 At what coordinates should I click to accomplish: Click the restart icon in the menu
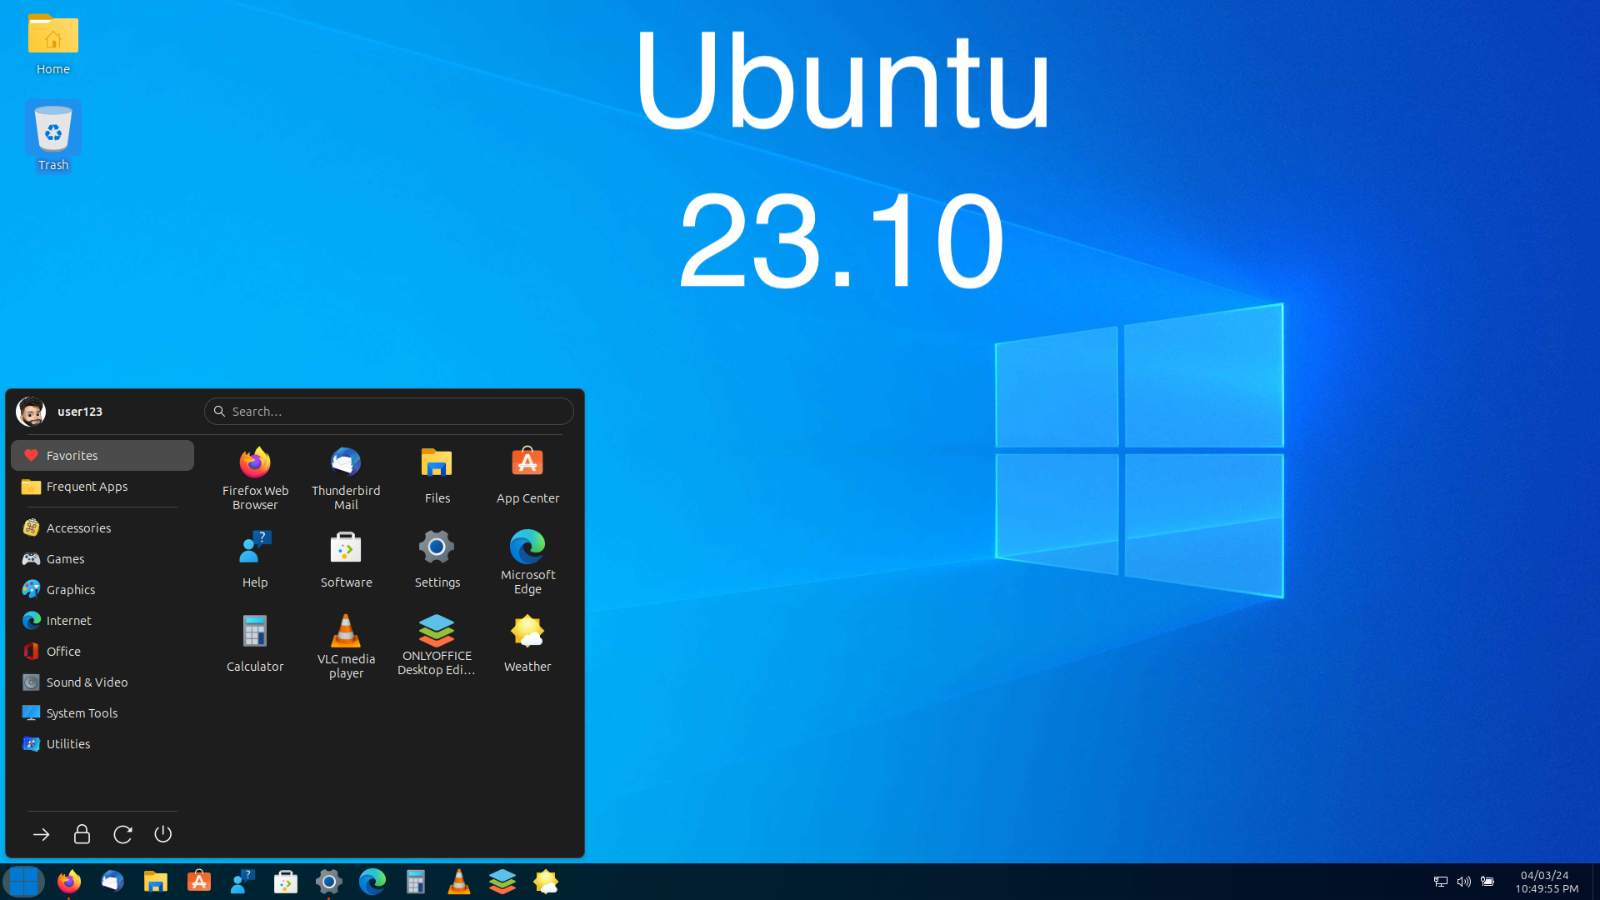(123, 834)
